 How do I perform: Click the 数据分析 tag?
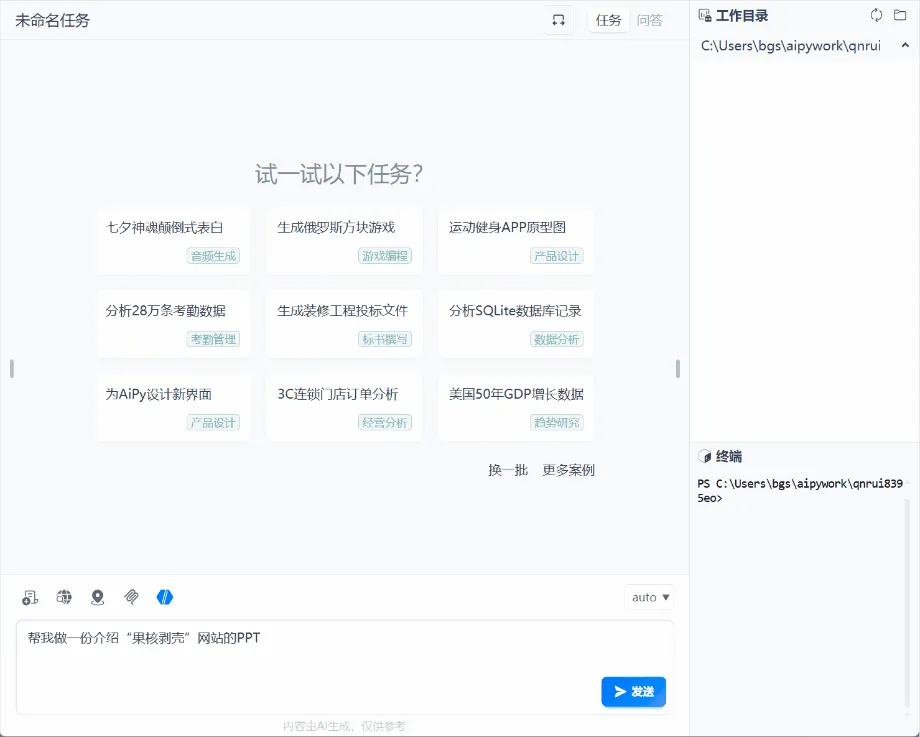click(x=557, y=339)
